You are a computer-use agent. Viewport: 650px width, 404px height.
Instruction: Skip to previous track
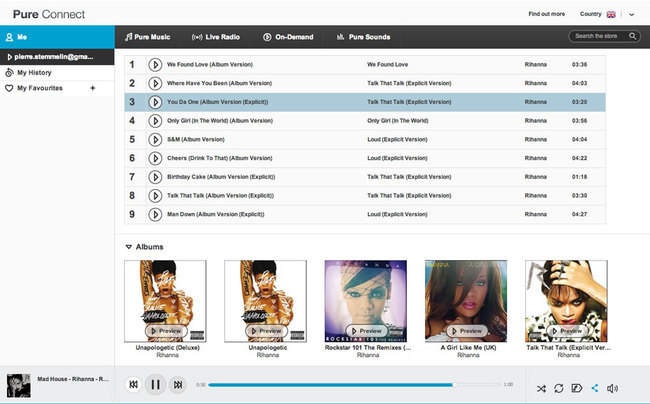[x=133, y=385]
